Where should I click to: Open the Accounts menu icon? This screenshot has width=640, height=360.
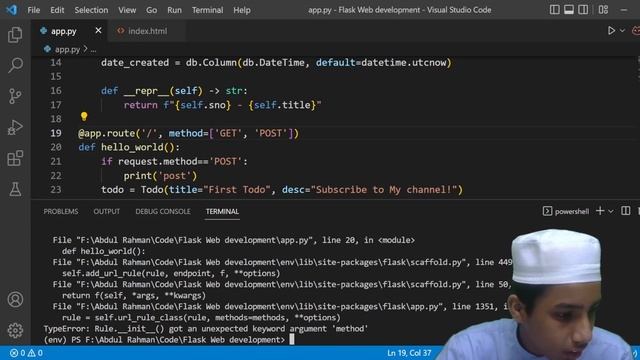coord(15,300)
